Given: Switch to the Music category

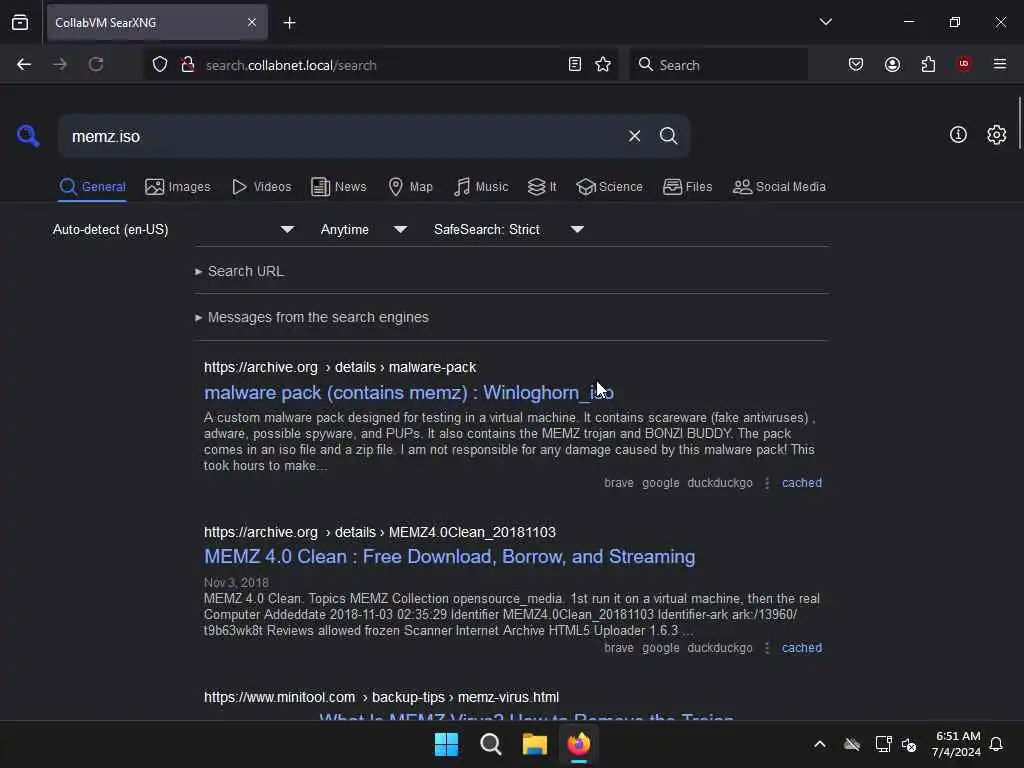Looking at the screenshot, I should click(481, 187).
